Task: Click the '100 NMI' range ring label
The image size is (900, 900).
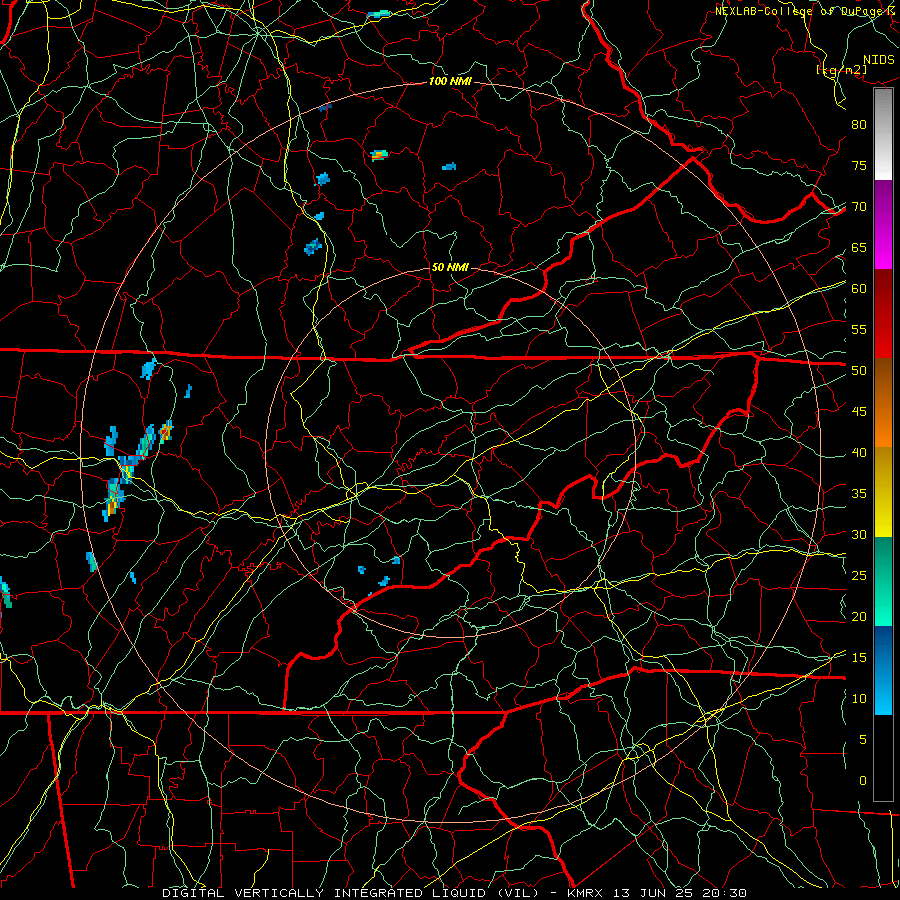Action: [x=450, y=82]
